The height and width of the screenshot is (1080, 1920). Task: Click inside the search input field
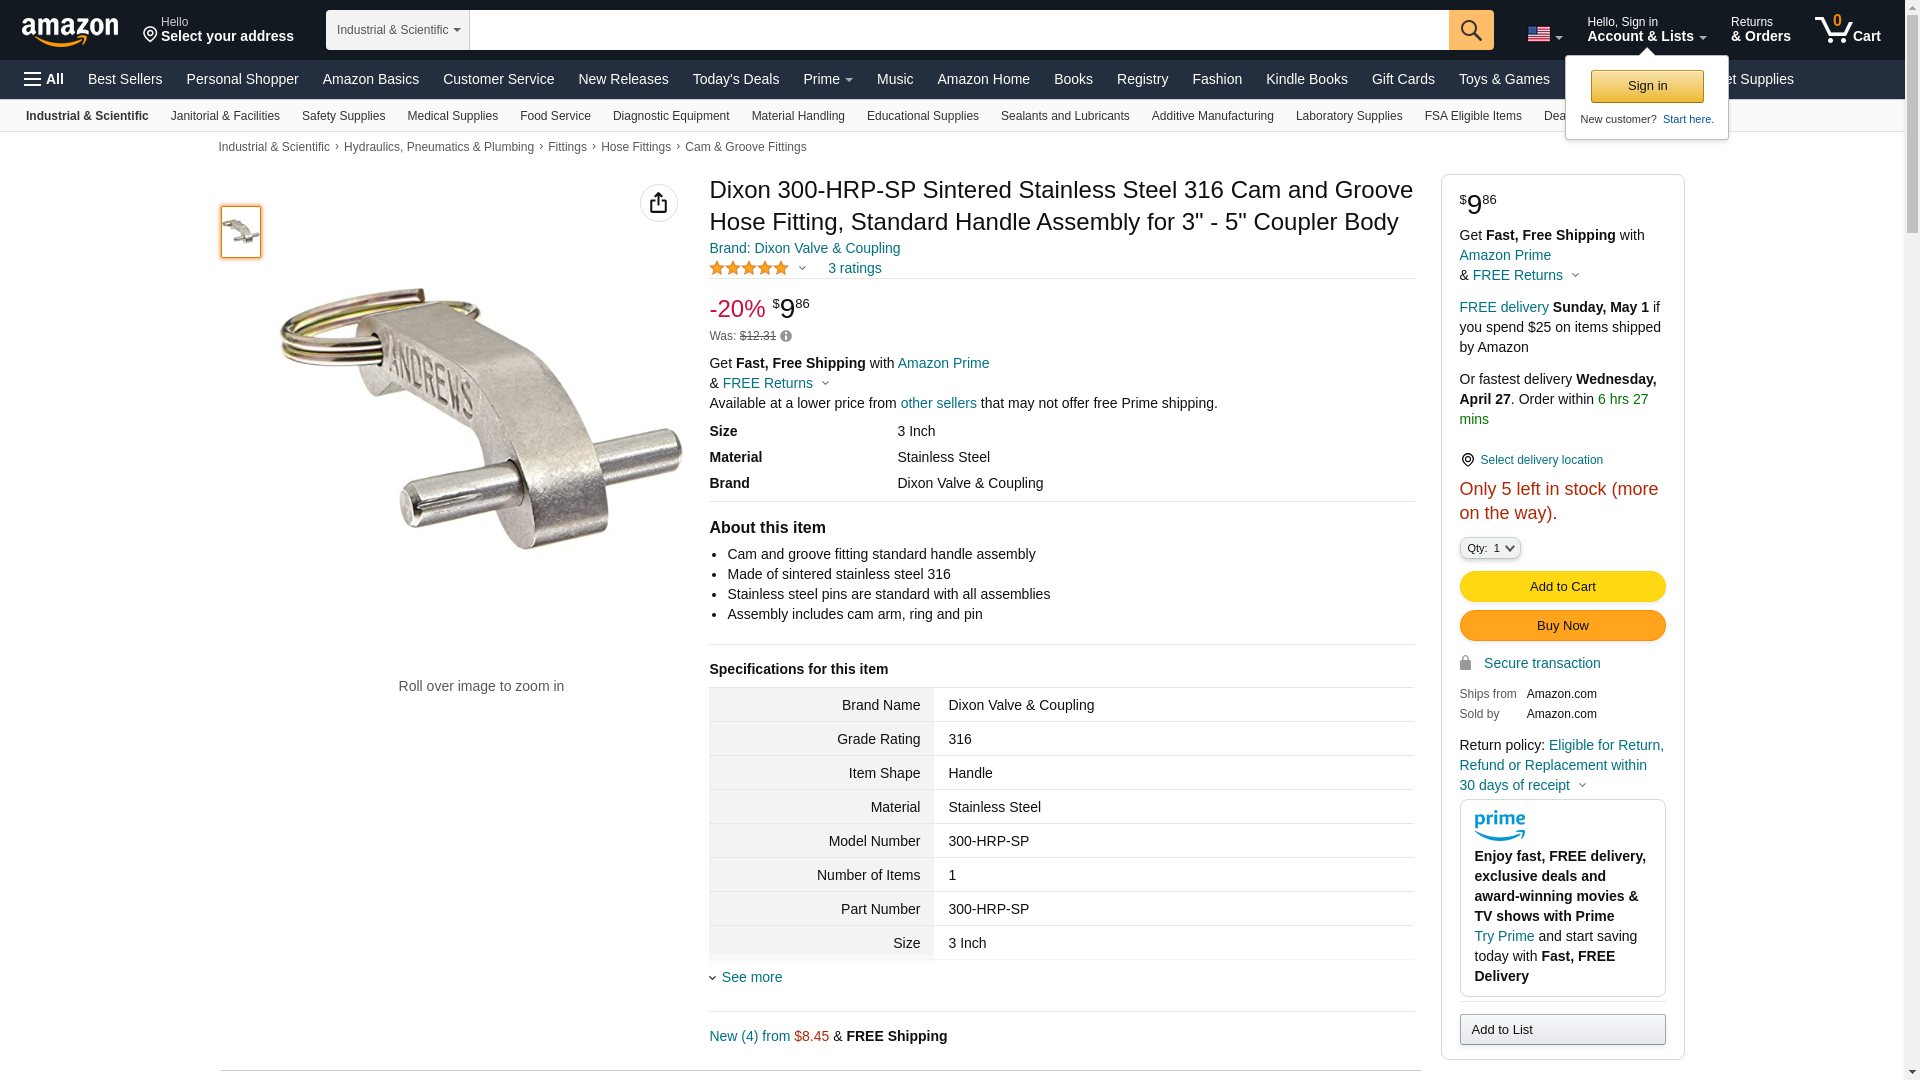958,30
